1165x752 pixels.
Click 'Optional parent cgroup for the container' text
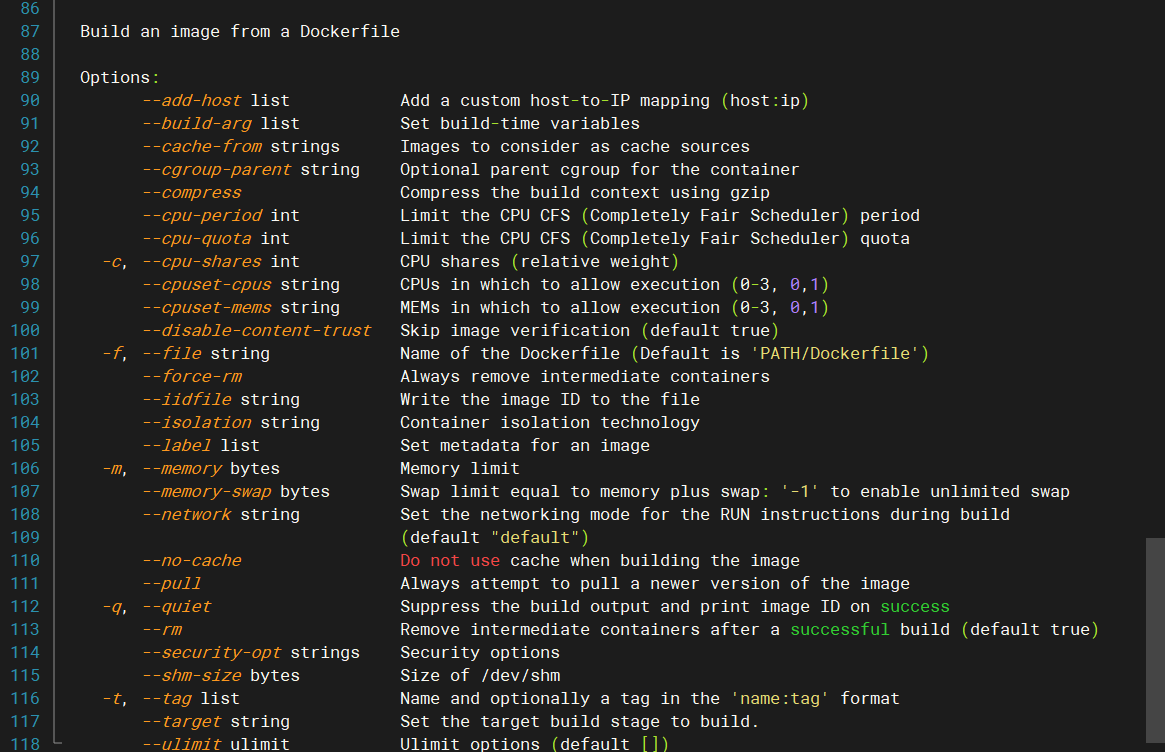[x=600, y=169]
